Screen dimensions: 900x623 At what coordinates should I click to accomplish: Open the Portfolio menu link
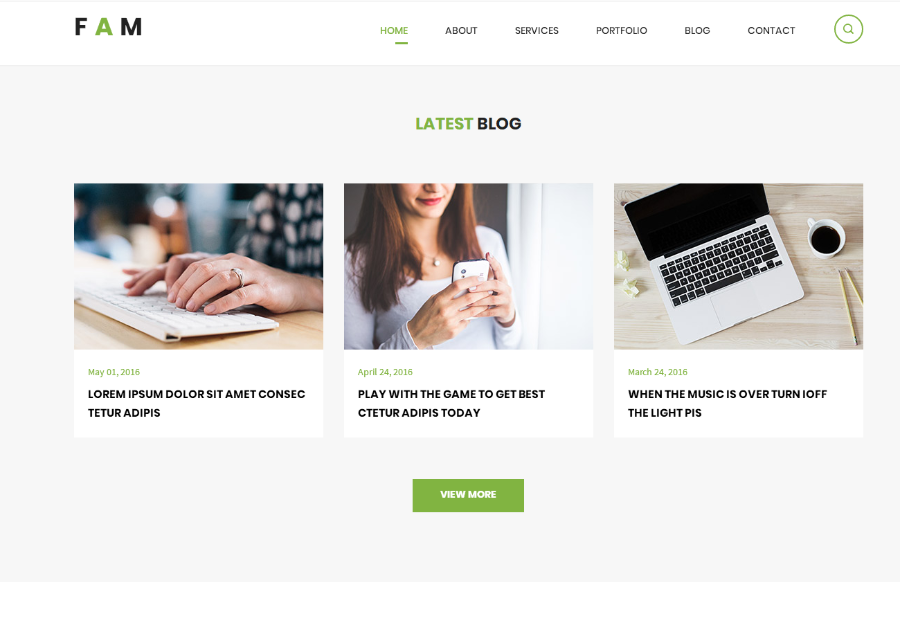(621, 30)
